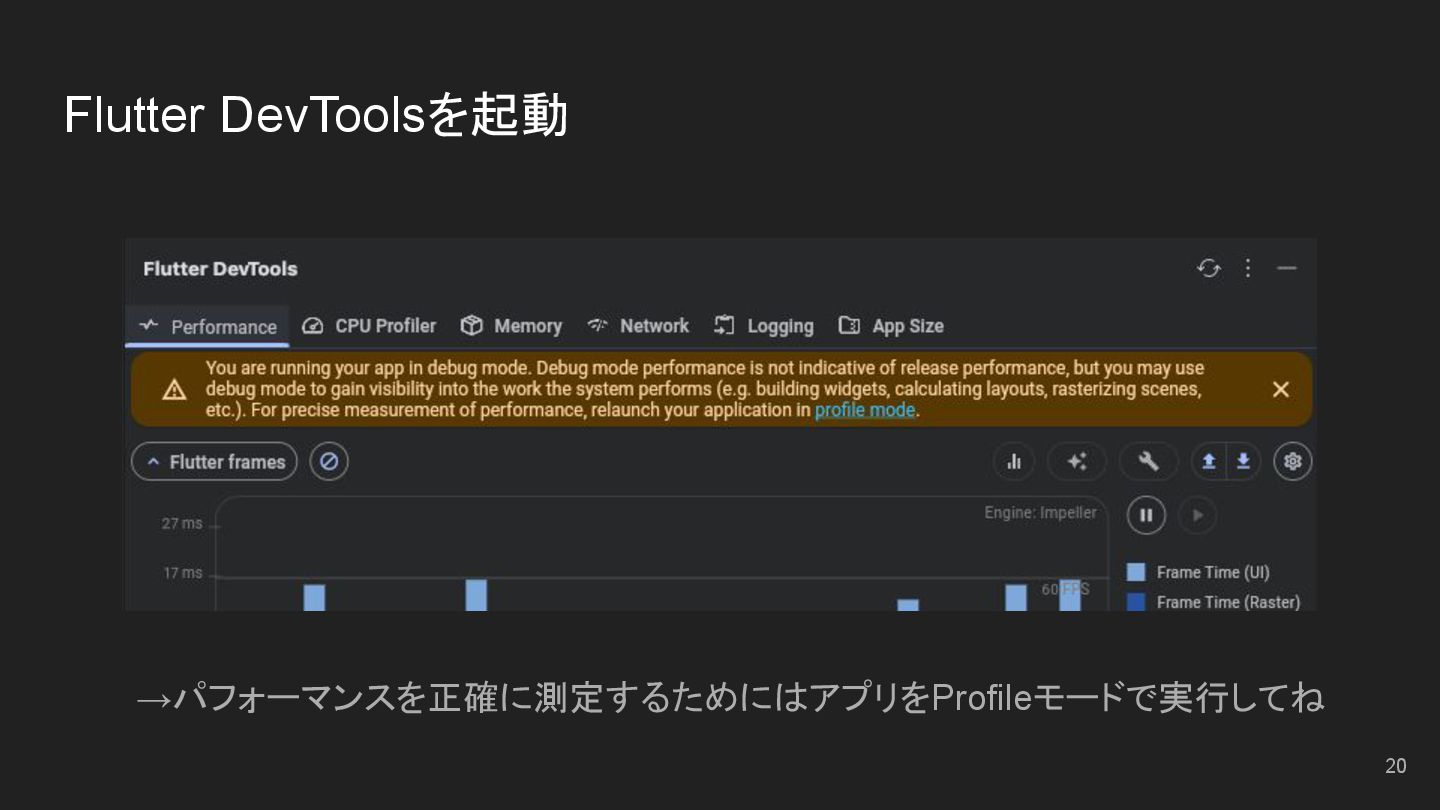Switch to the CPU Profiler tab
The width and height of the screenshot is (1440, 810).
point(369,326)
